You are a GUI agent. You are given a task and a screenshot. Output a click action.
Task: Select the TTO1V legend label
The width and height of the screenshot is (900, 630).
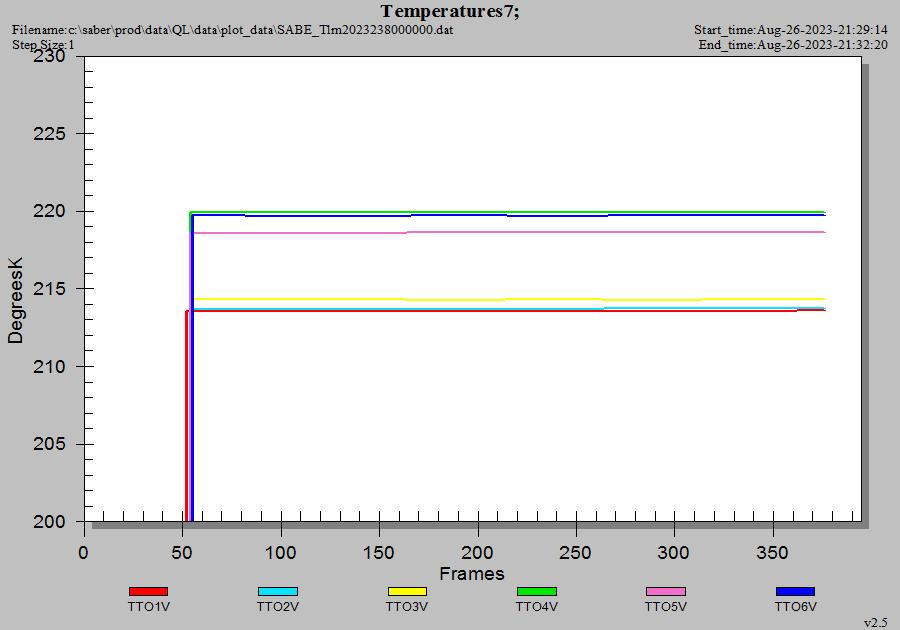coord(149,606)
